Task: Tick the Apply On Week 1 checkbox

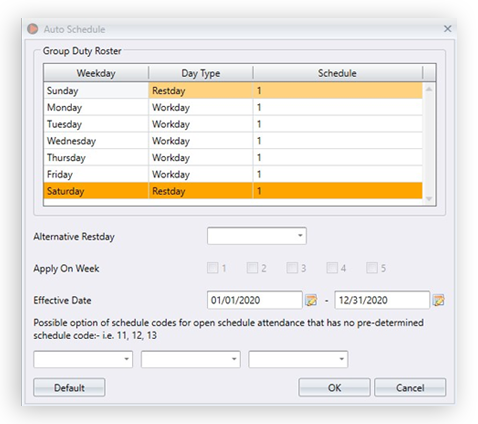Action: pos(212,268)
